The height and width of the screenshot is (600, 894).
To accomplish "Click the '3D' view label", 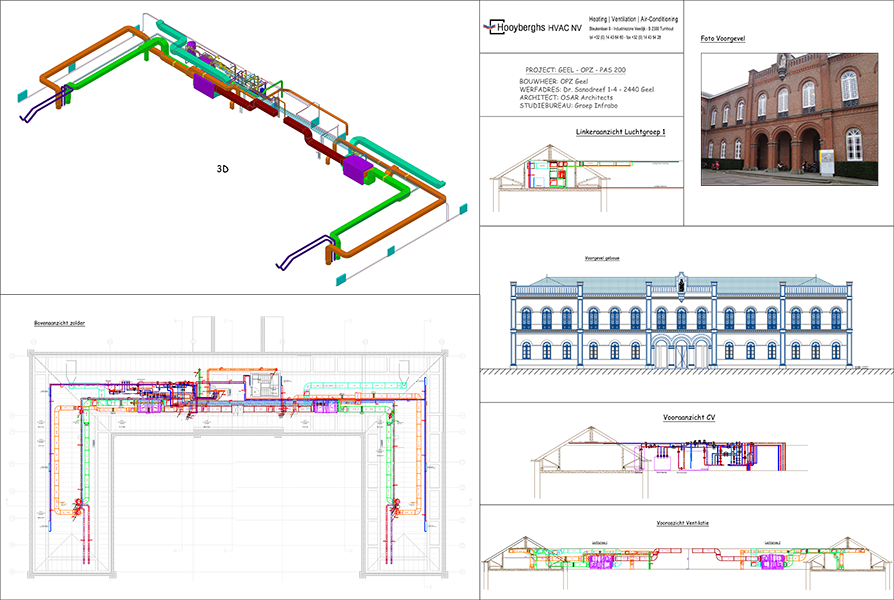I will click(x=222, y=169).
